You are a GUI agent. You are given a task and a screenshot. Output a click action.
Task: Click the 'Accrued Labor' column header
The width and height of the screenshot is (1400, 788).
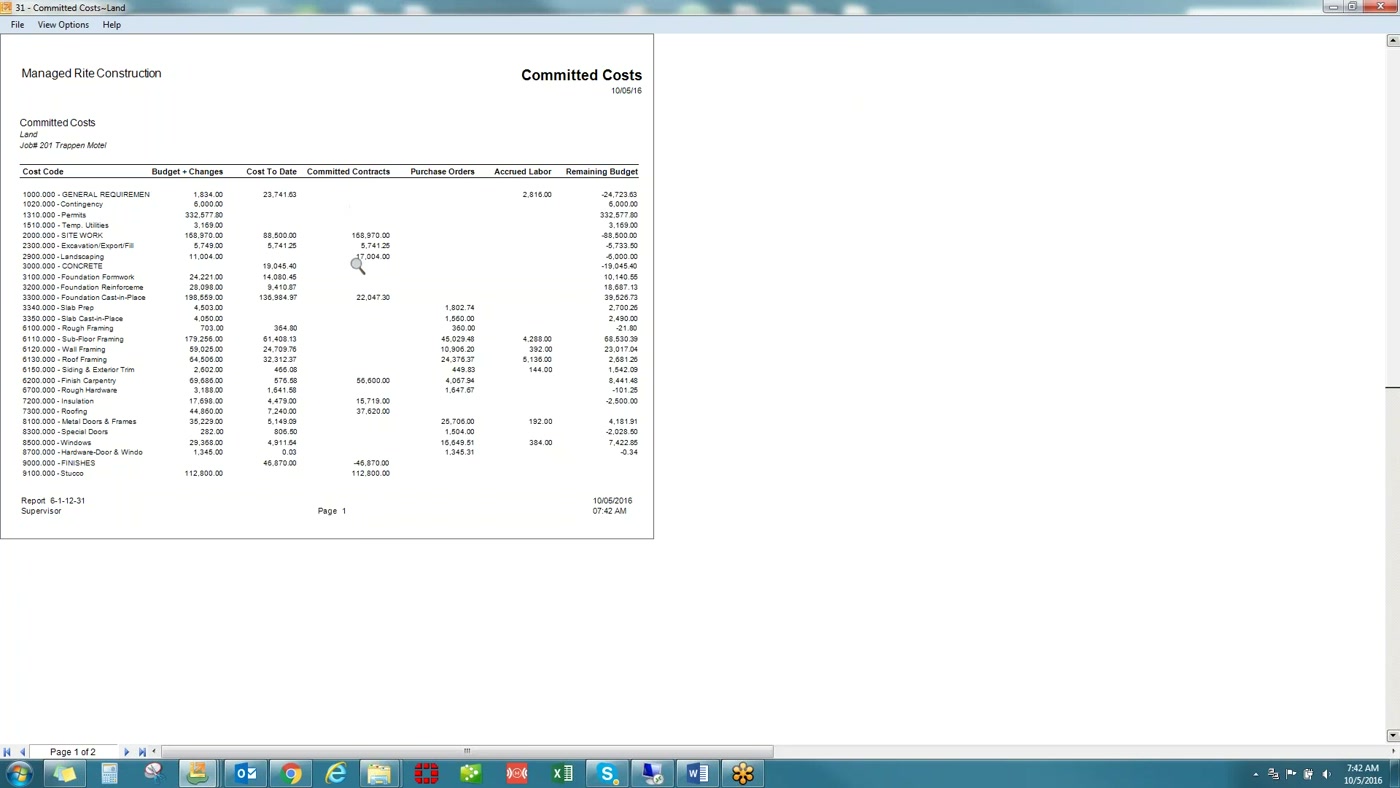pos(522,171)
